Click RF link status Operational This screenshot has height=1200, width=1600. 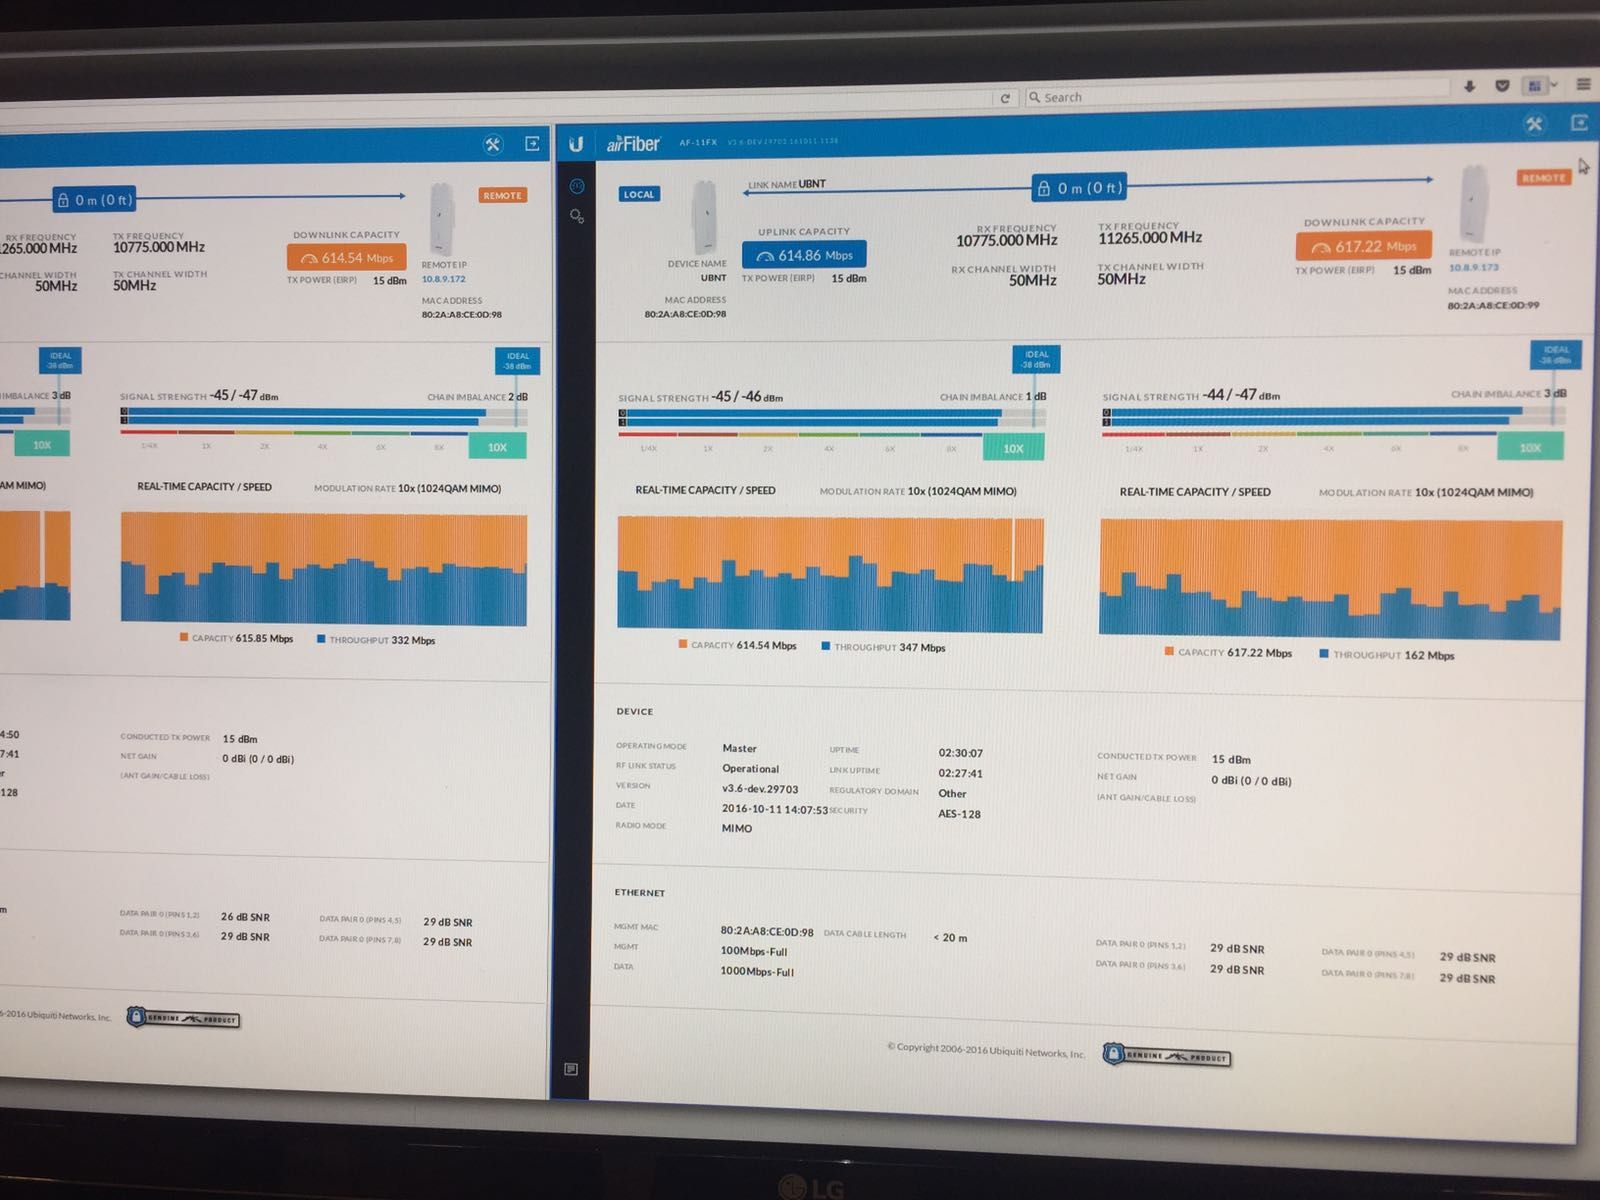point(751,769)
